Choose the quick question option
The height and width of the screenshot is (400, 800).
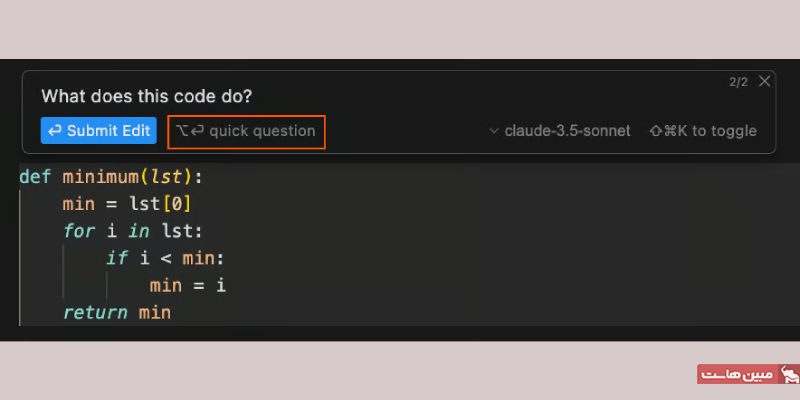pos(246,132)
